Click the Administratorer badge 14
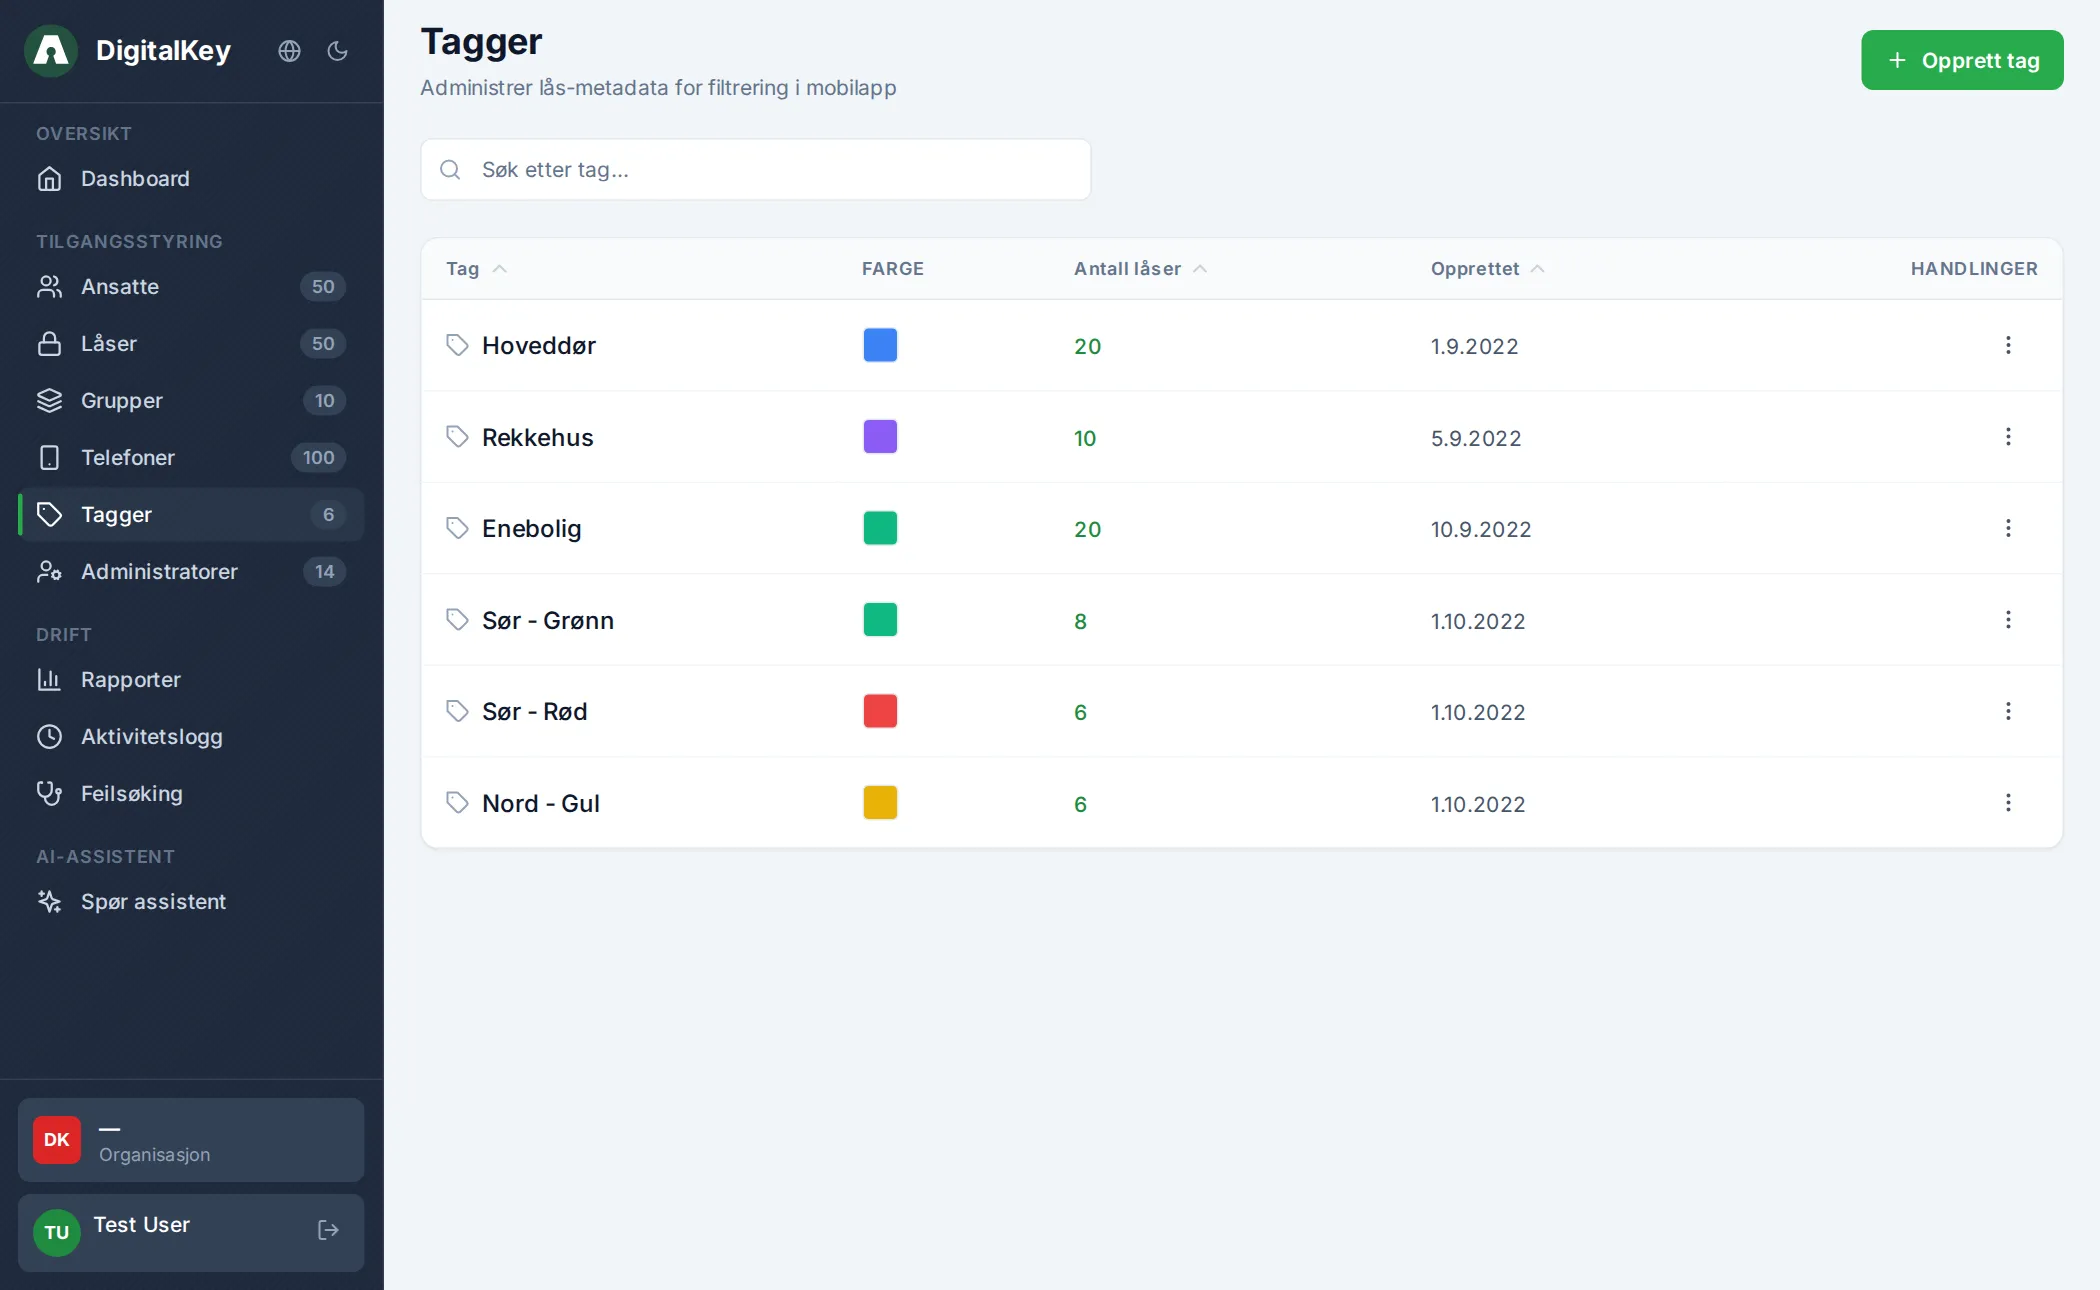This screenshot has height=1290, width=2100. point(325,572)
